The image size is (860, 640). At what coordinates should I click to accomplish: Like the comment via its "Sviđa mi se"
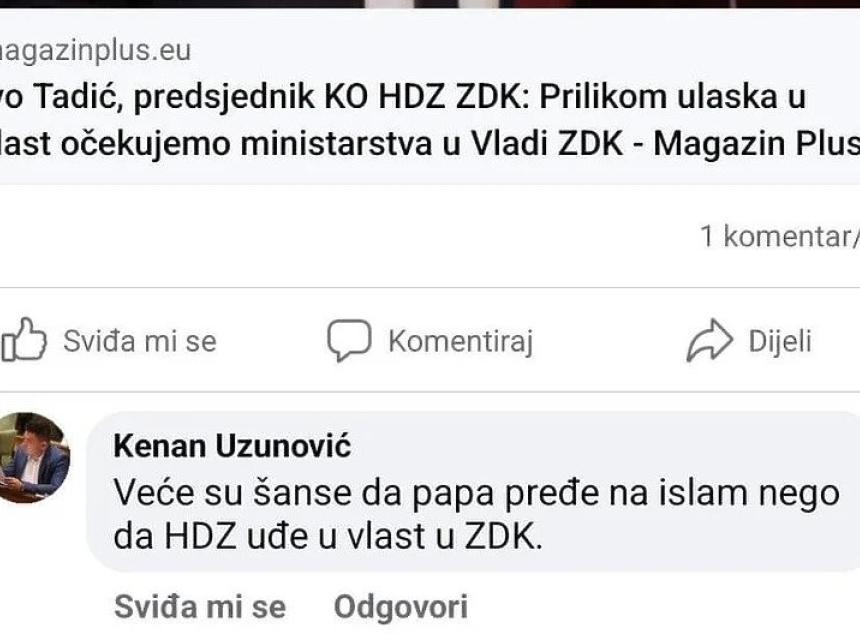[x=200, y=606]
